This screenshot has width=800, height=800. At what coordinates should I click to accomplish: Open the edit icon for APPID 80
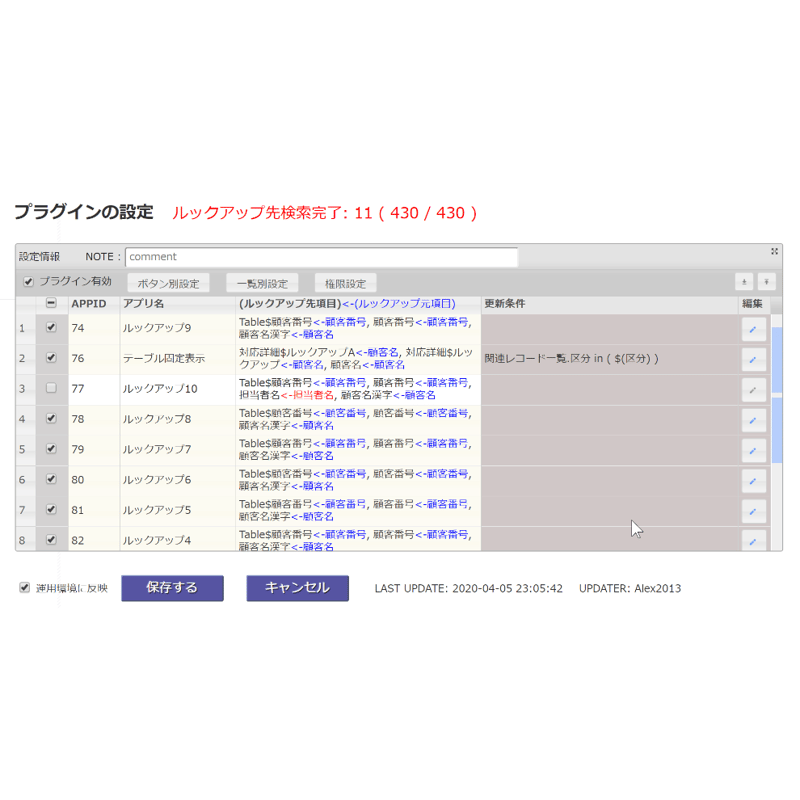[x=753, y=481]
